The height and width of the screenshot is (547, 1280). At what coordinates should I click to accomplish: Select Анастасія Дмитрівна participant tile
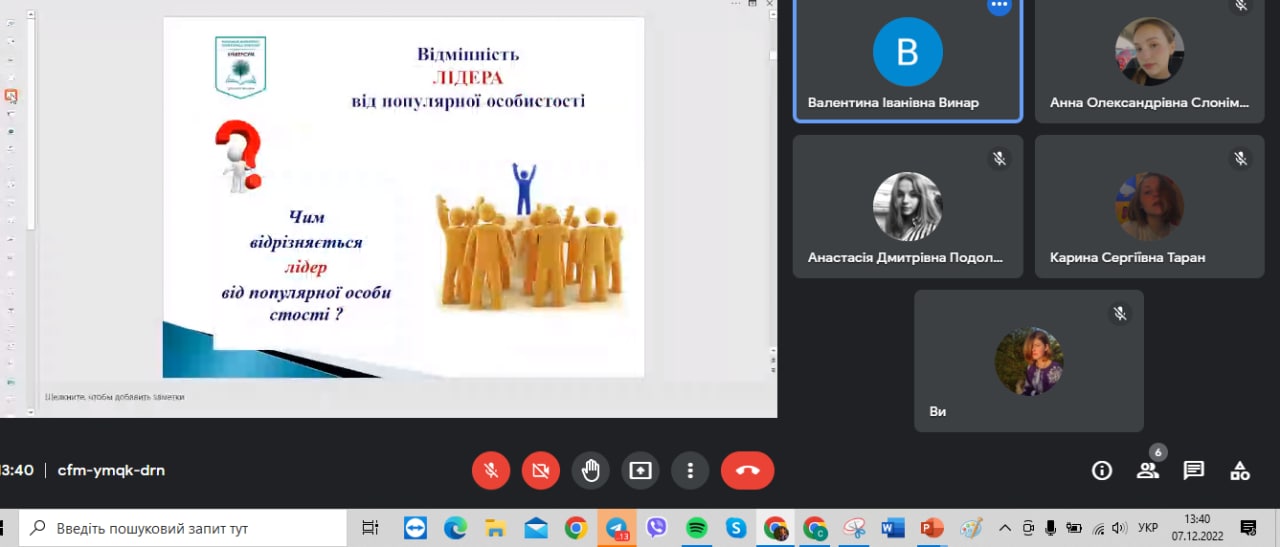pos(908,207)
